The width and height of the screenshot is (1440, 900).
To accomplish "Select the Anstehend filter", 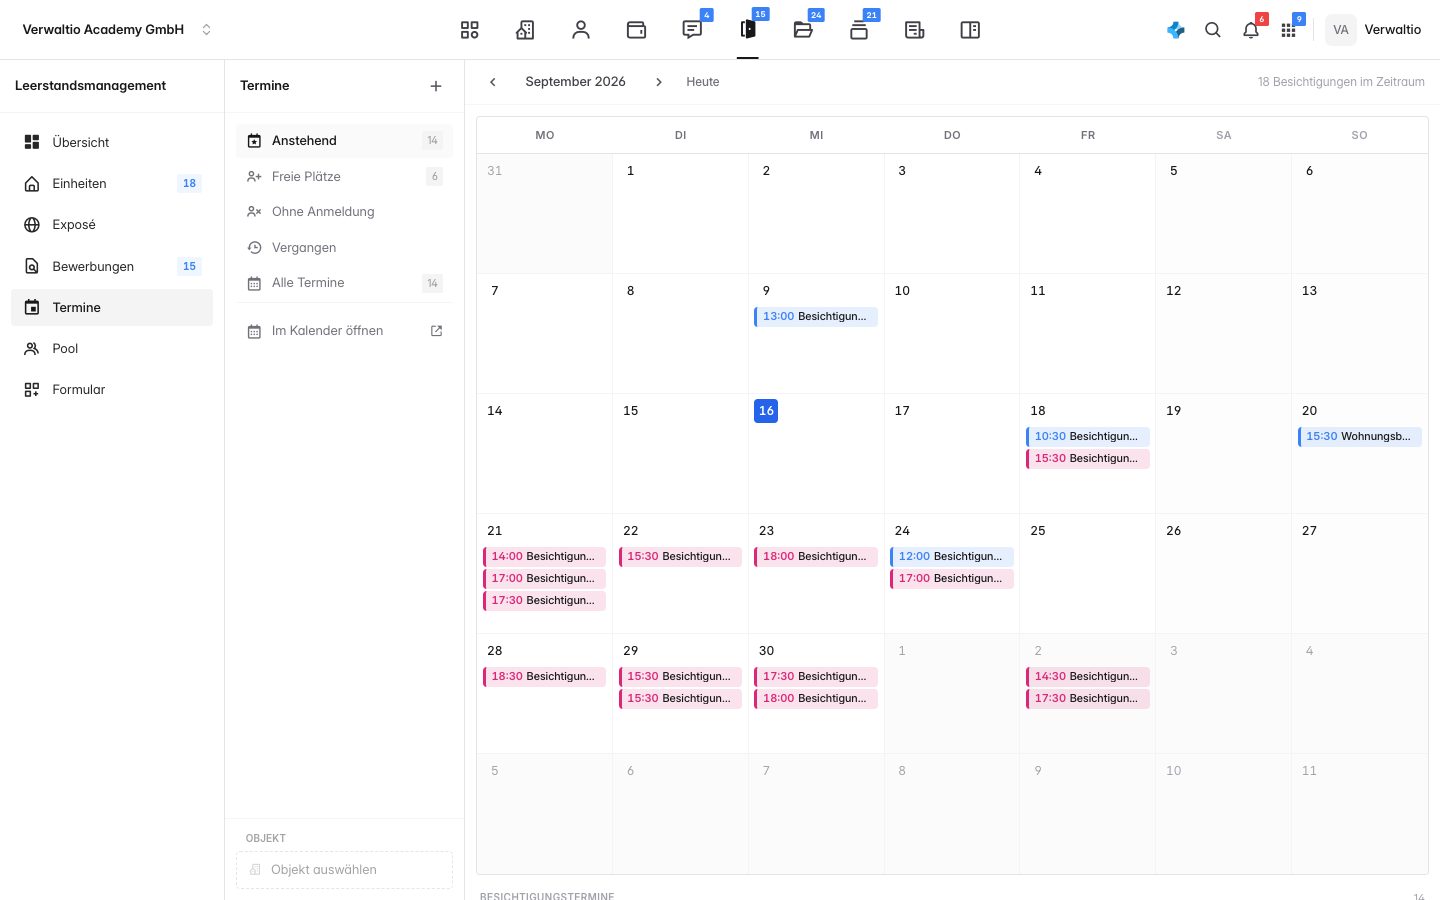I will (344, 141).
